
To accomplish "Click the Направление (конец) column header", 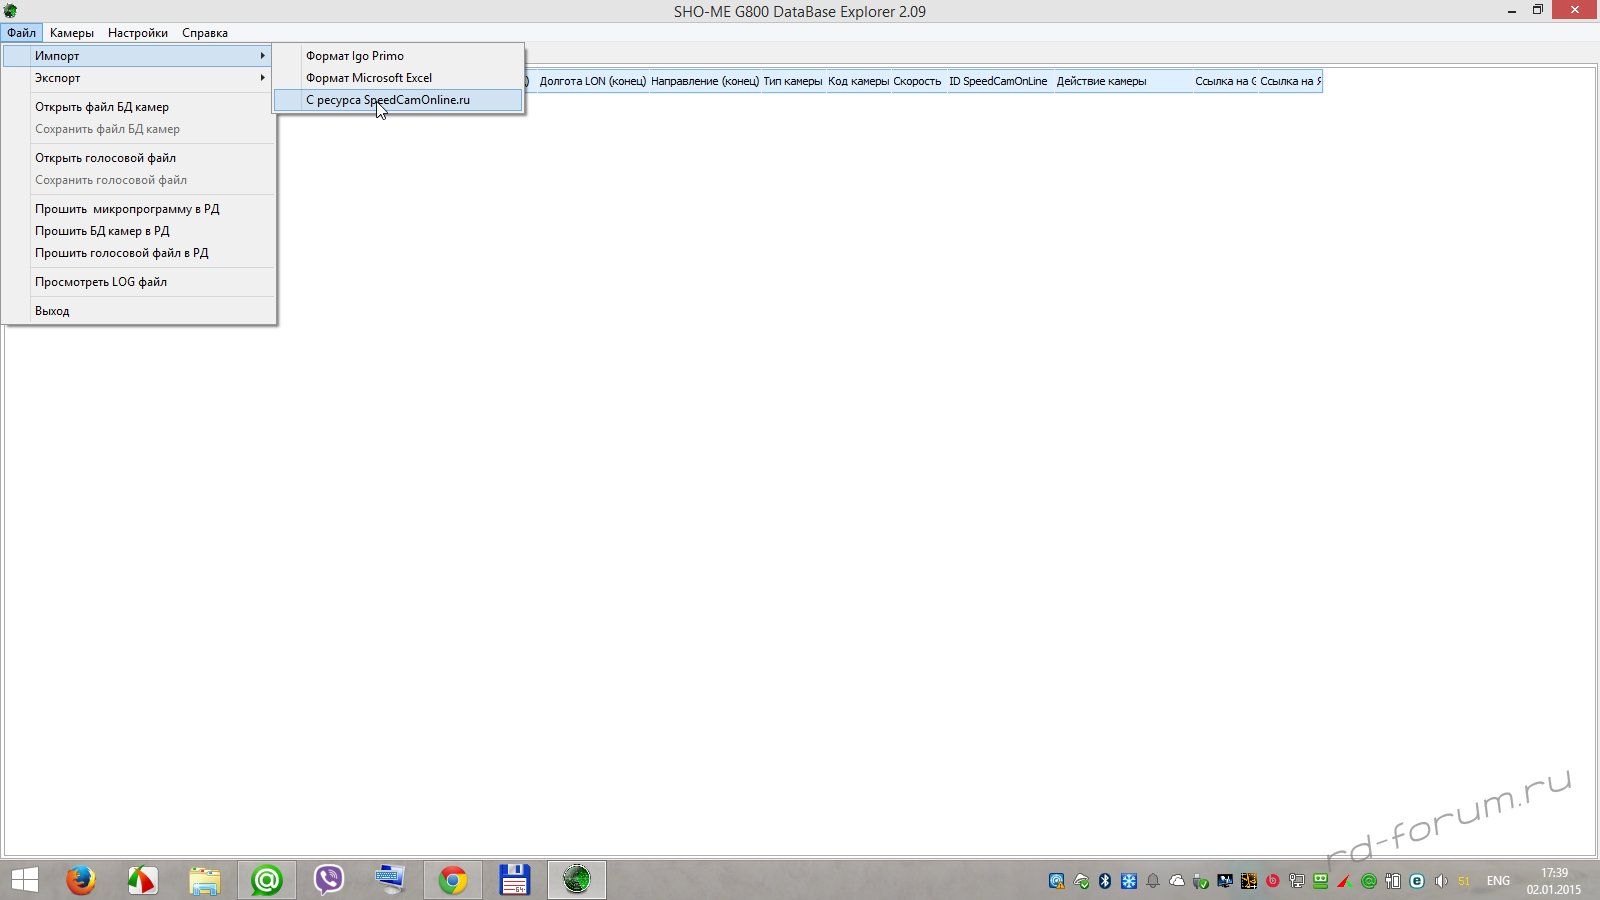I will tap(705, 81).
